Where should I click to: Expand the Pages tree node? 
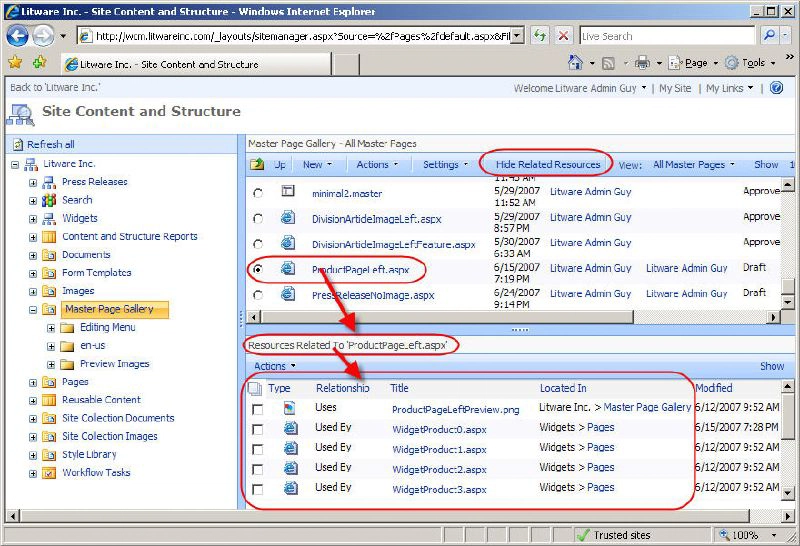[33, 383]
